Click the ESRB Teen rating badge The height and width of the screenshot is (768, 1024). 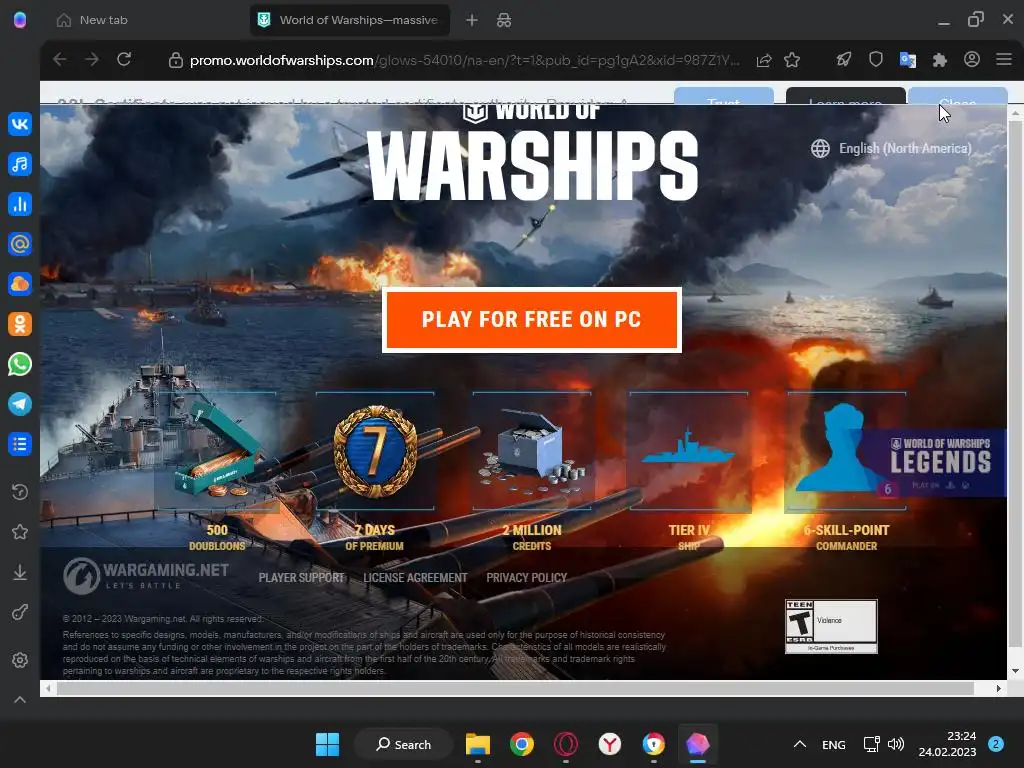[831, 626]
